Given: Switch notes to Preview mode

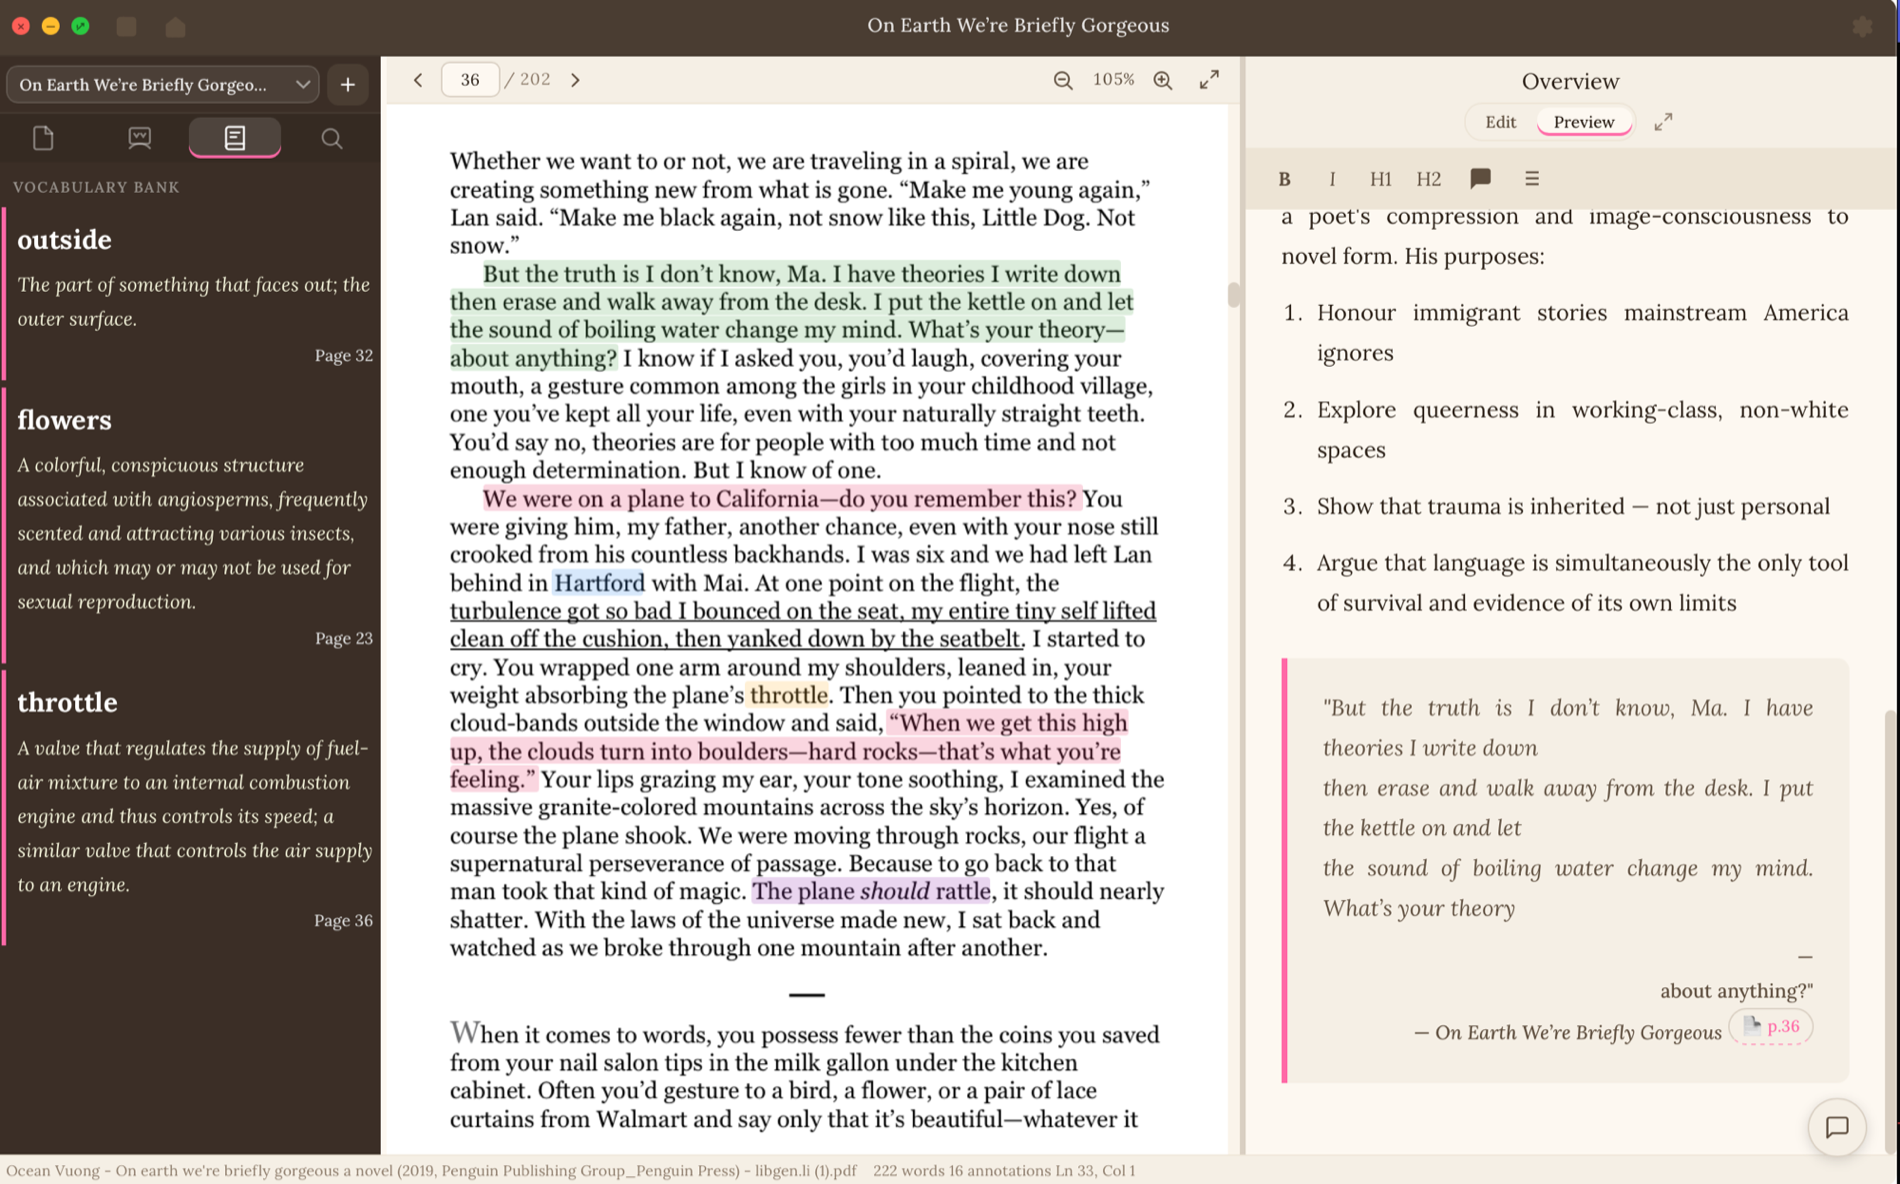Looking at the screenshot, I should 1583,122.
